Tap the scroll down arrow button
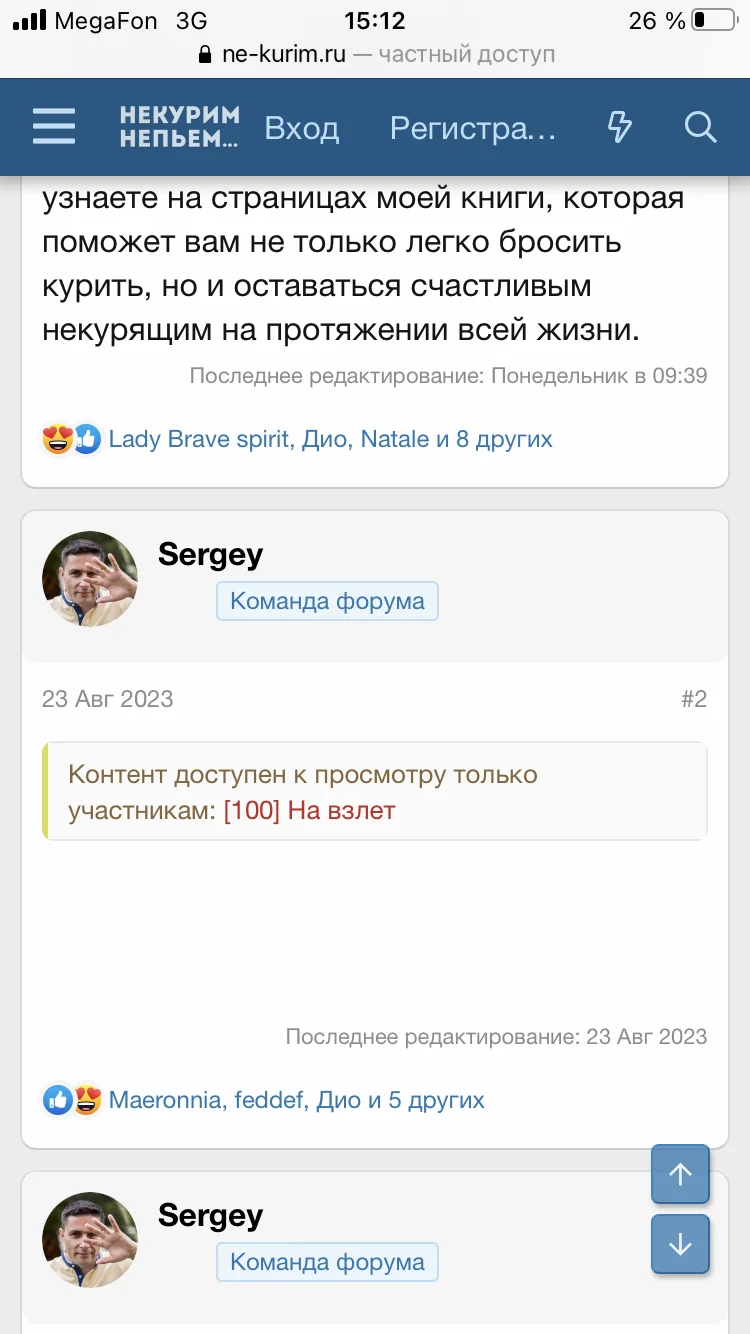Viewport: 750px width, 1334px height. [x=680, y=1244]
